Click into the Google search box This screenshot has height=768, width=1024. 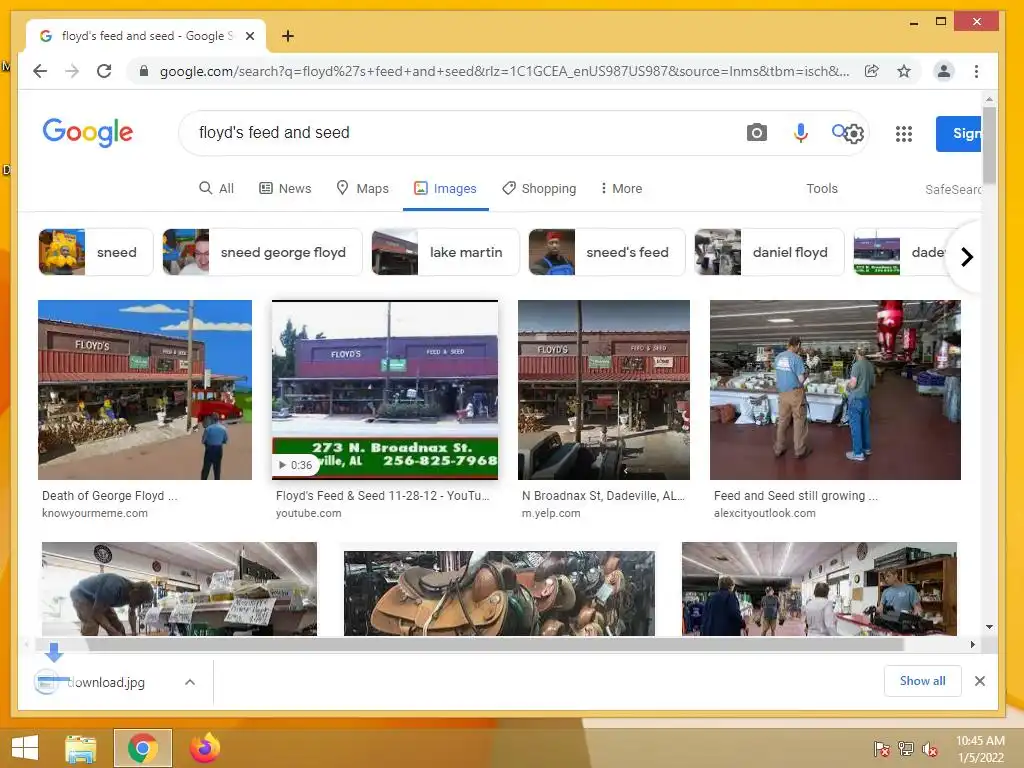point(457,133)
